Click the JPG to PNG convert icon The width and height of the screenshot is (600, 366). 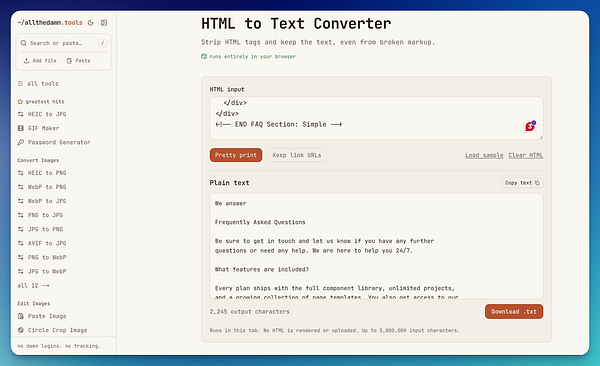(21, 229)
